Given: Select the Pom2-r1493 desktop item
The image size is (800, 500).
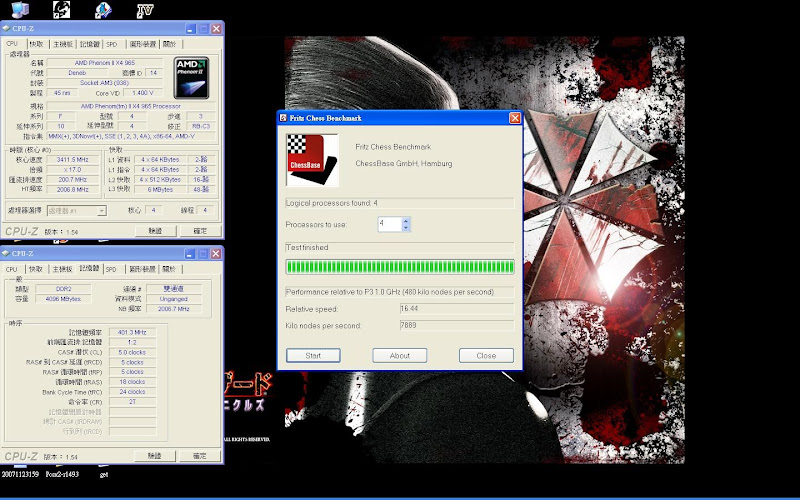Looking at the screenshot, I should [62, 474].
